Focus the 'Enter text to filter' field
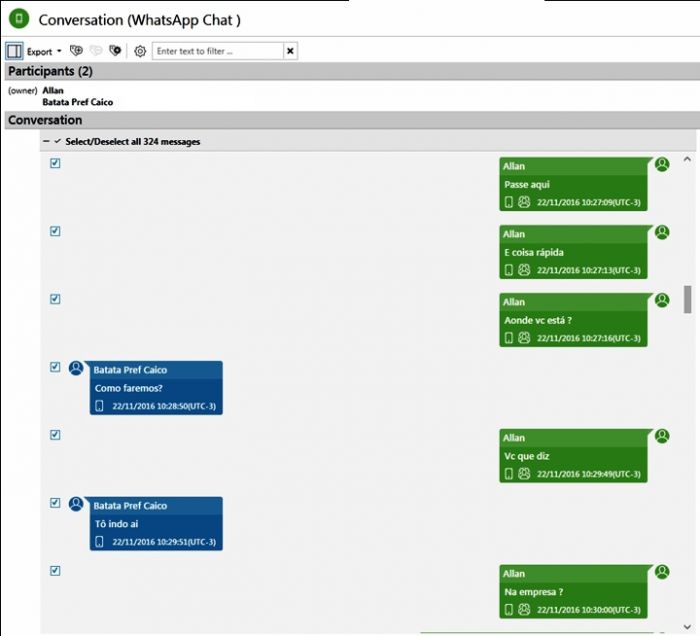 218,51
